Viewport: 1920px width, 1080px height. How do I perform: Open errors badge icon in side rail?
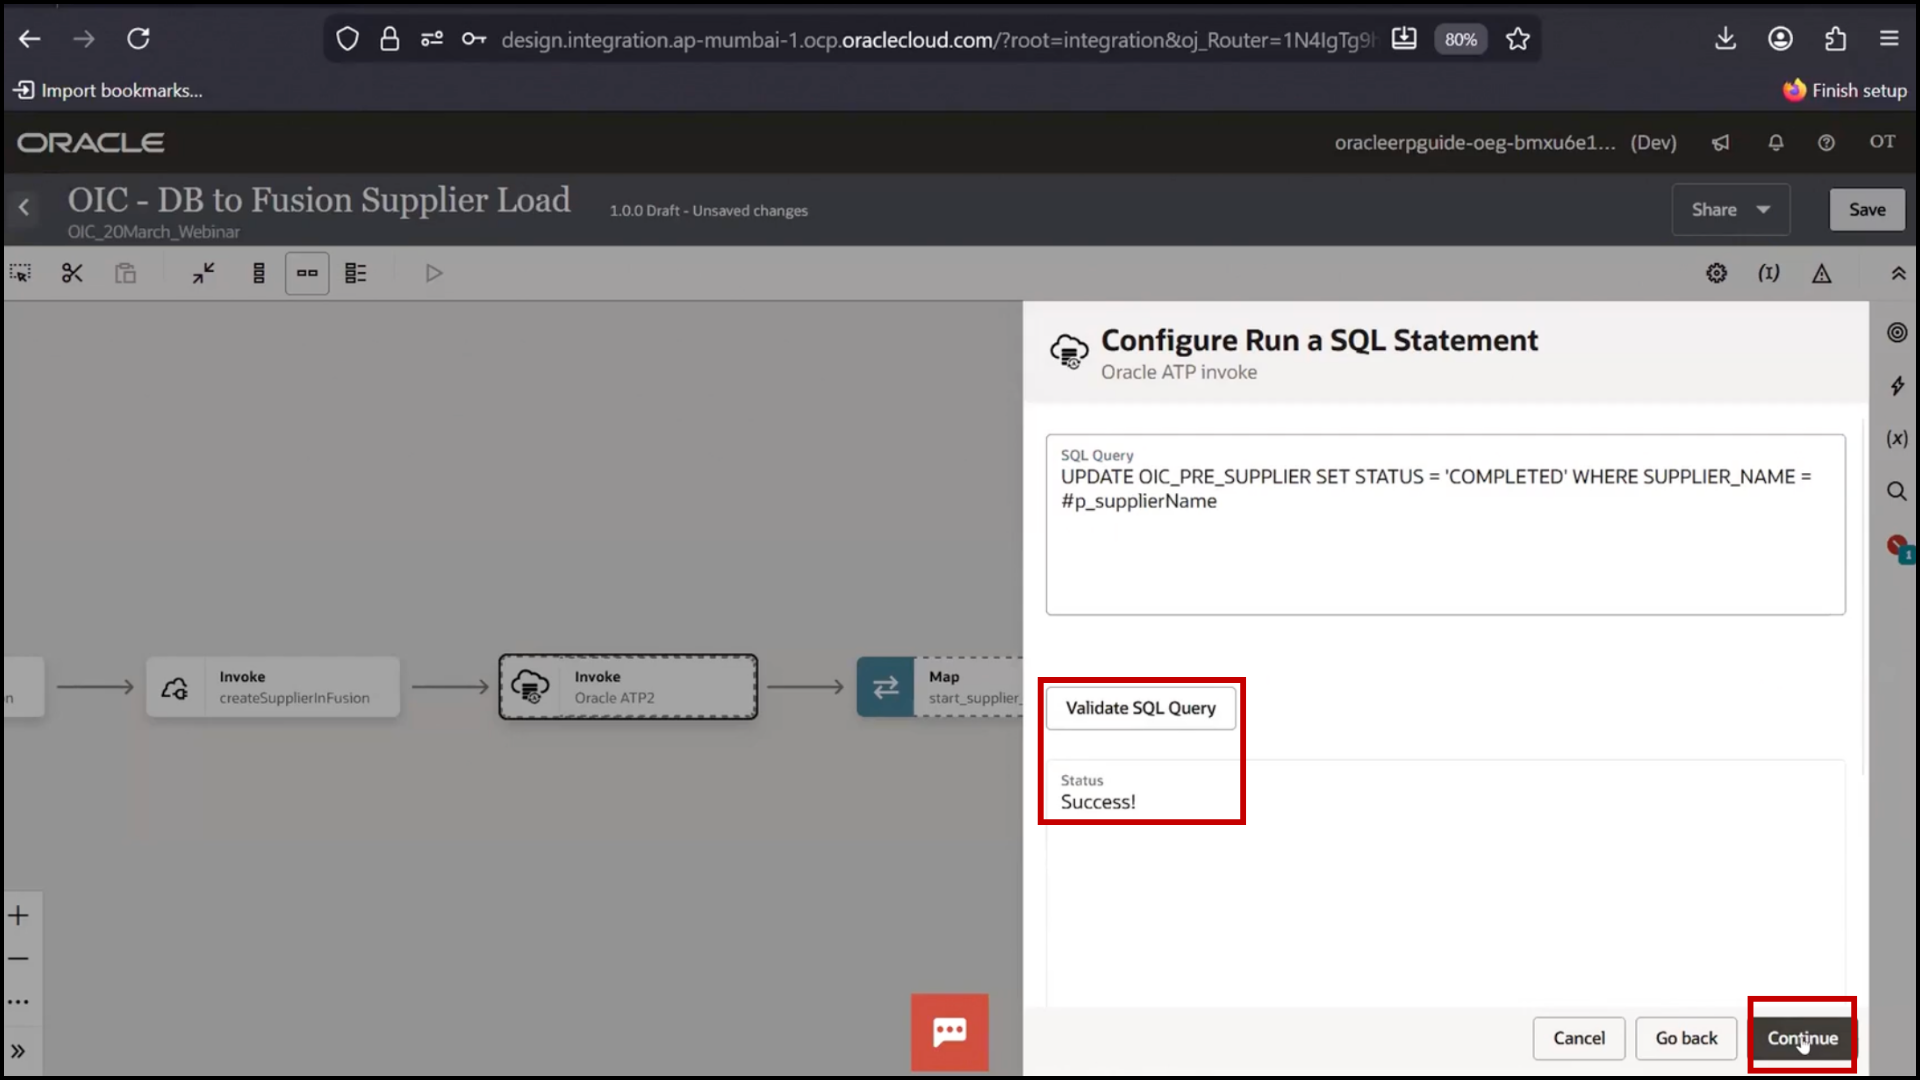tap(1899, 548)
